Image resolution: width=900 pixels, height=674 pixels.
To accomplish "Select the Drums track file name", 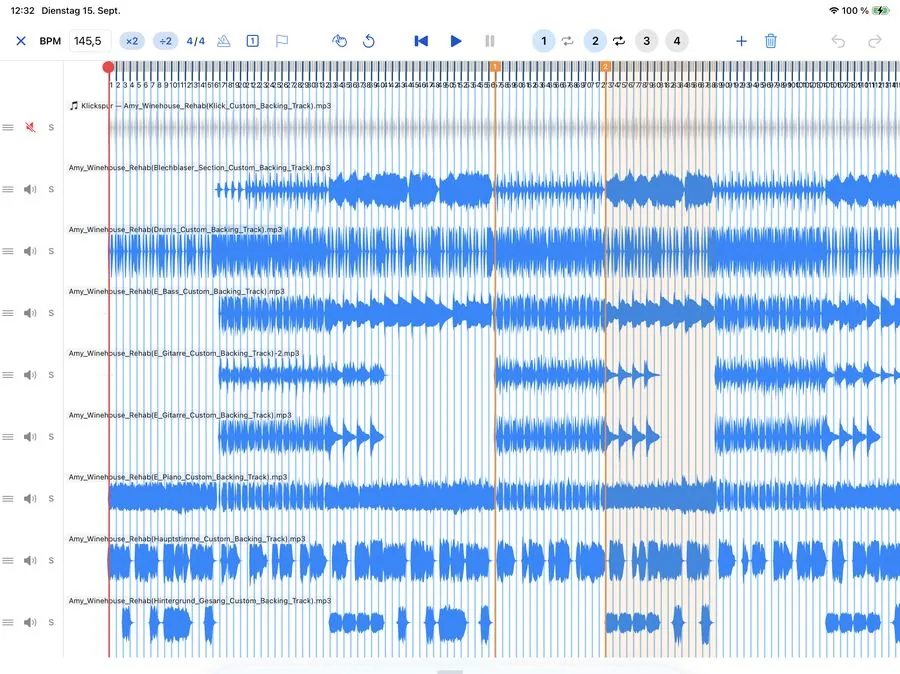I will click(175, 230).
